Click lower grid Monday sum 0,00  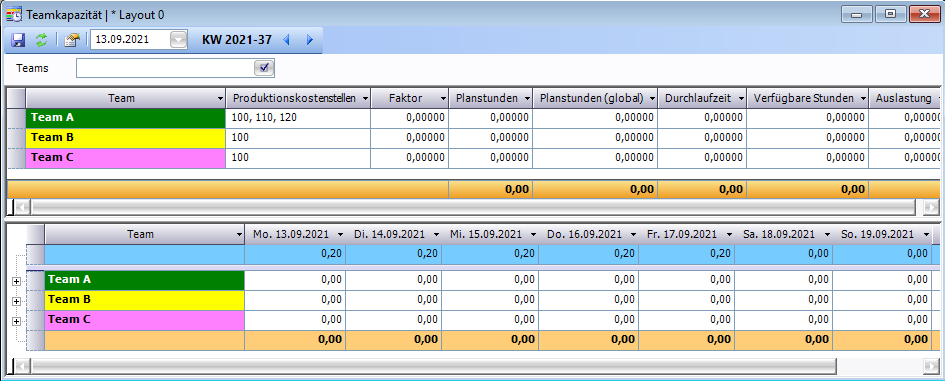[x=295, y=340]
